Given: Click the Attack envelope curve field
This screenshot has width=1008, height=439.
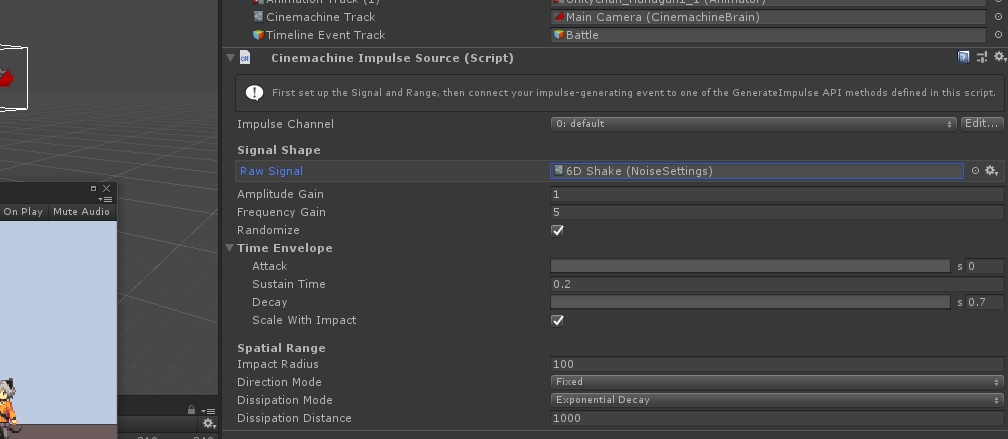Looking at the screenshot, I should pyautogui.click(x=750, y=266).
